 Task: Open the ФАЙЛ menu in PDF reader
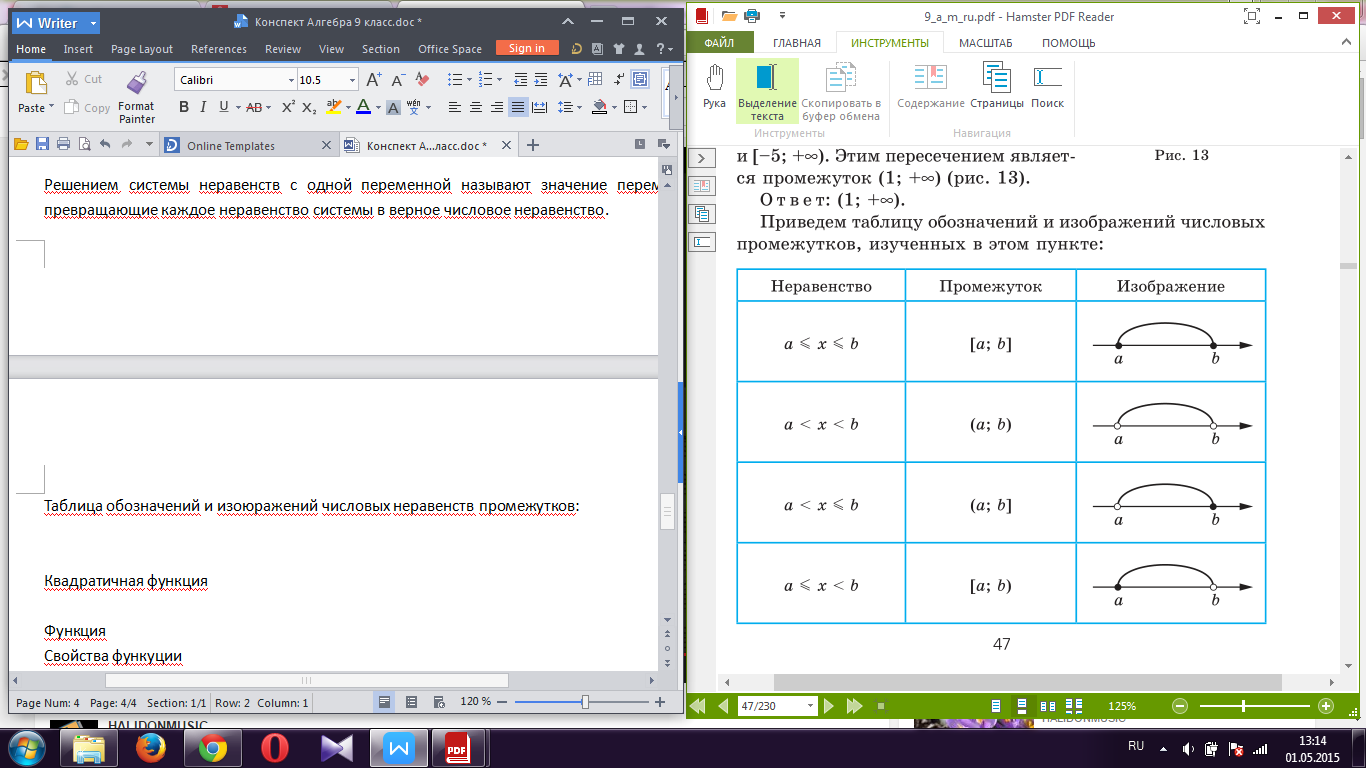719,43
